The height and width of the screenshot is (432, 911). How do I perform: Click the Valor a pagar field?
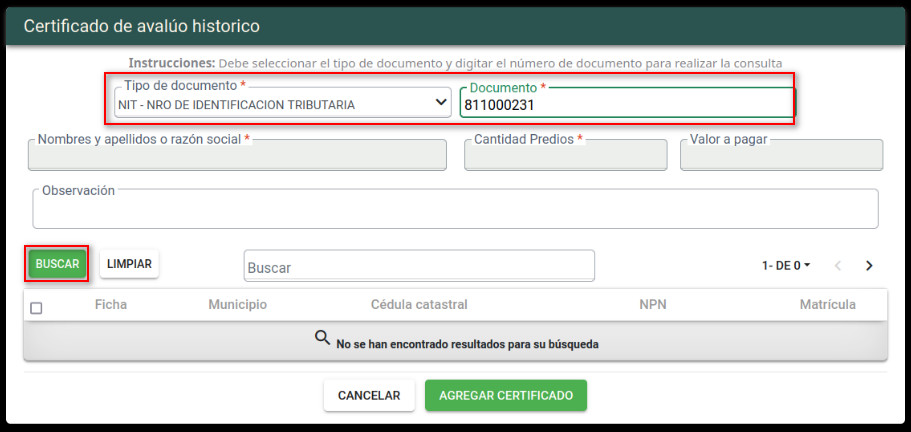(x=781, y=154)
